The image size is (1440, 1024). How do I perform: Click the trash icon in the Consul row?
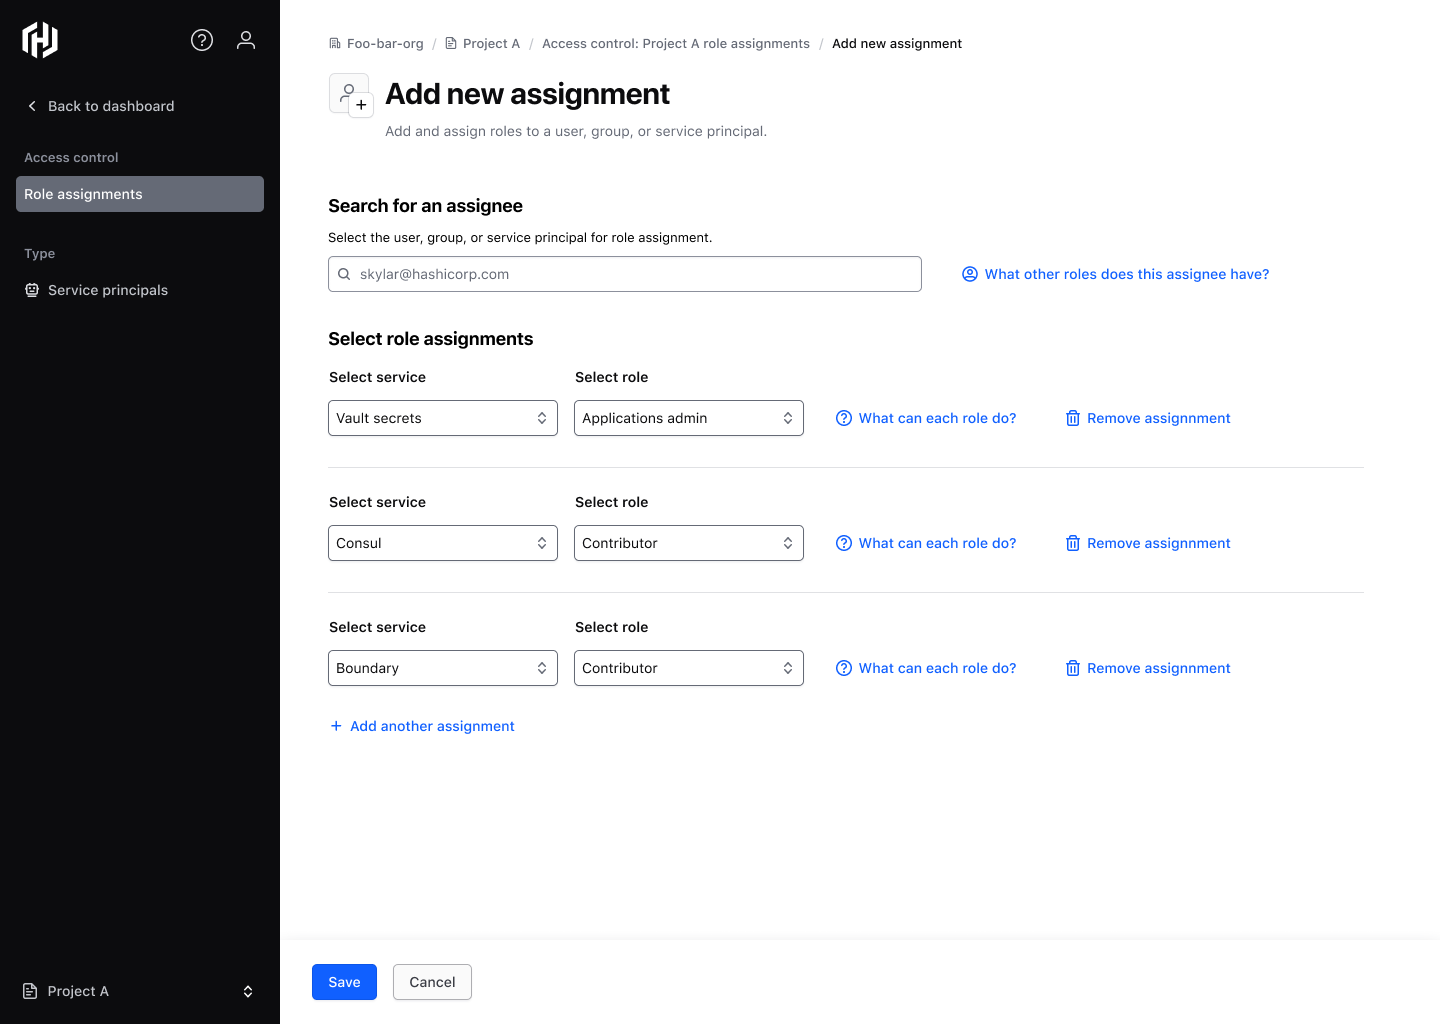(1073, 543)
